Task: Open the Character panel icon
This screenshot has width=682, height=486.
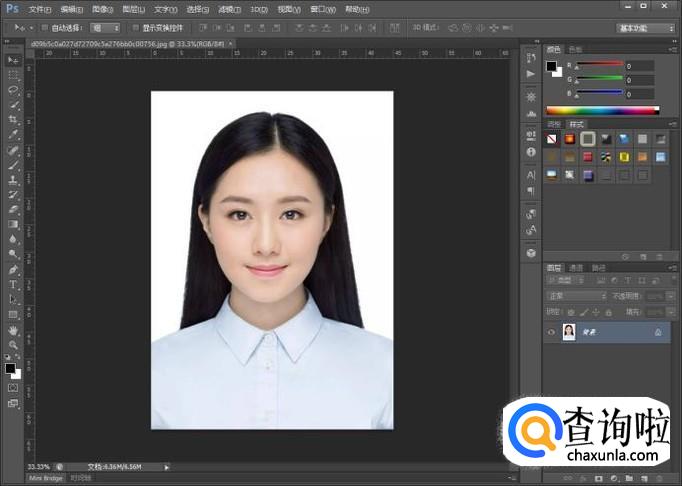Action: (x=531, y=175)
